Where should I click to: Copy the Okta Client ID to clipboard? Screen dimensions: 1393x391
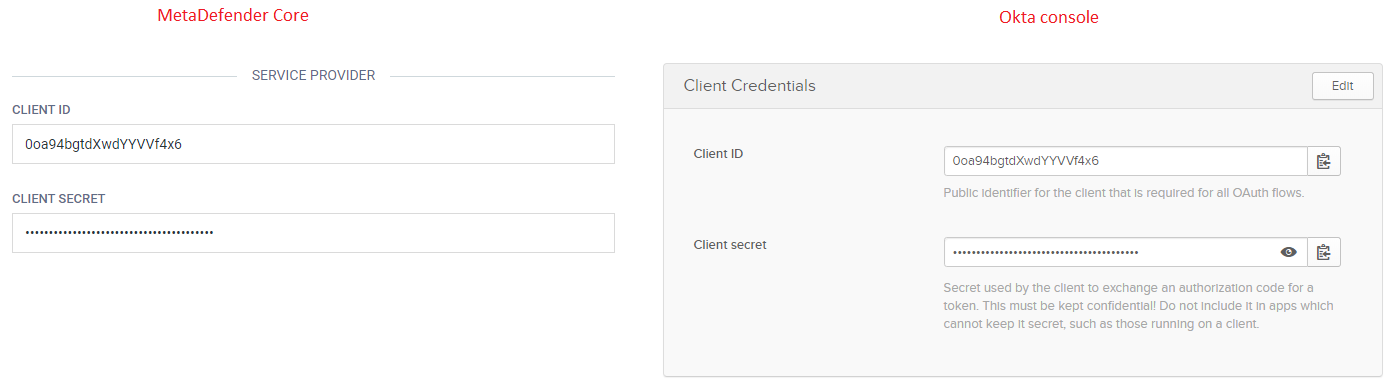pos(1324,161)
